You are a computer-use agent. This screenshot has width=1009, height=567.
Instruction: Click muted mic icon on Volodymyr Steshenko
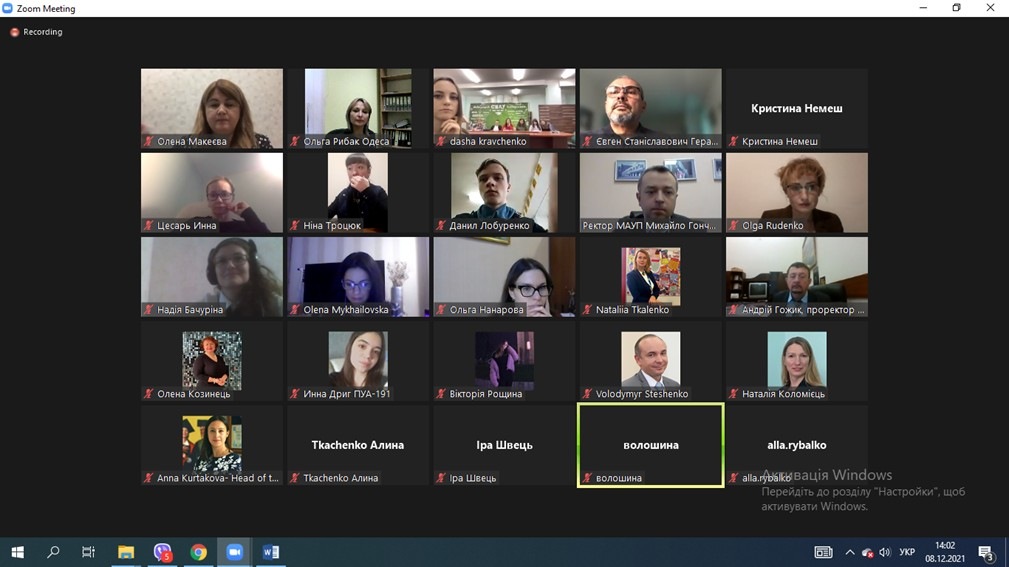[587, 394]
